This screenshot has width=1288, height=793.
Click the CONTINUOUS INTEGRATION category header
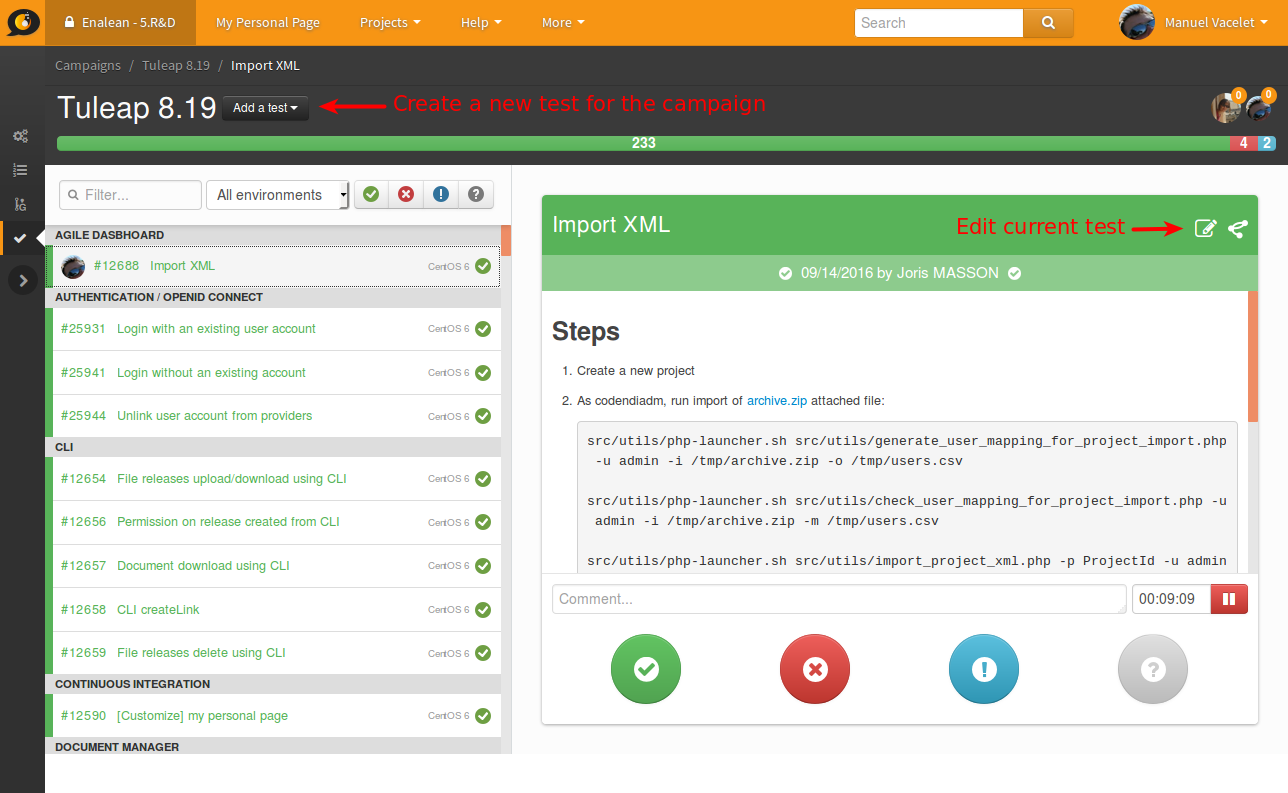273,684
